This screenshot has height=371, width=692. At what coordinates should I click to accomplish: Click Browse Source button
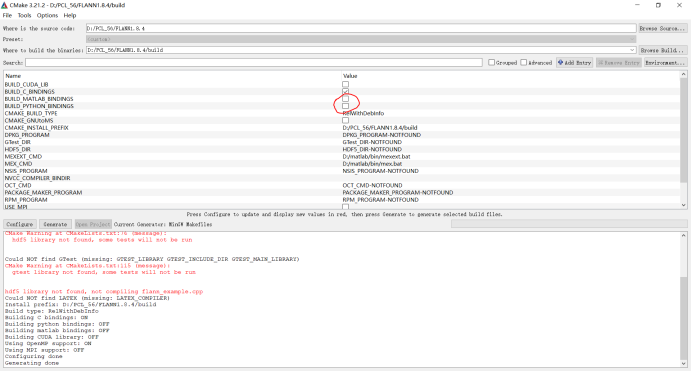(x=662, y=28)
